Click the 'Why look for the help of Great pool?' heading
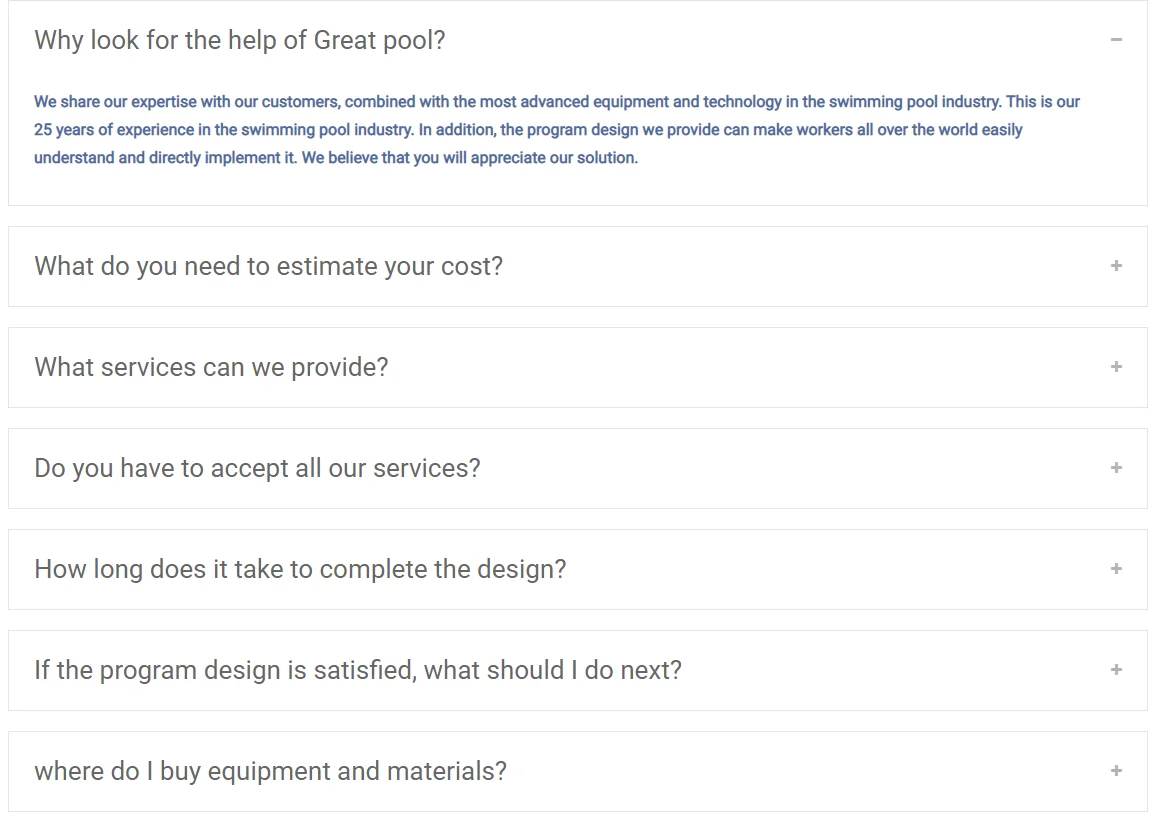The width and height of the screenshot is (1161, 824). tap(240, 40)
